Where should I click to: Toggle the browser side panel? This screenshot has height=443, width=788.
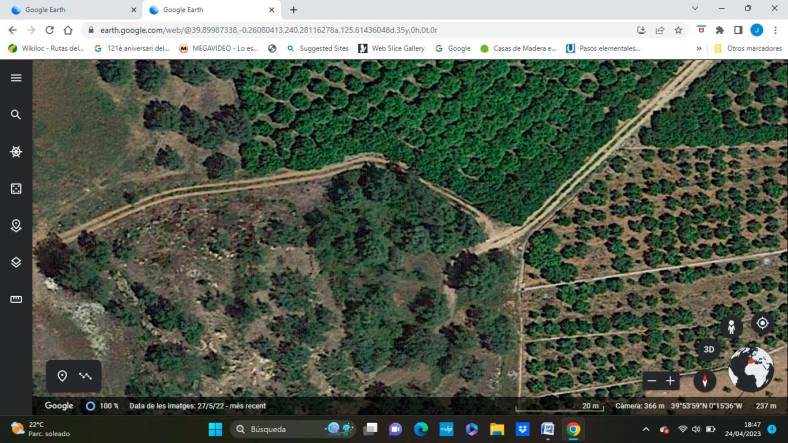pos(738,30)
